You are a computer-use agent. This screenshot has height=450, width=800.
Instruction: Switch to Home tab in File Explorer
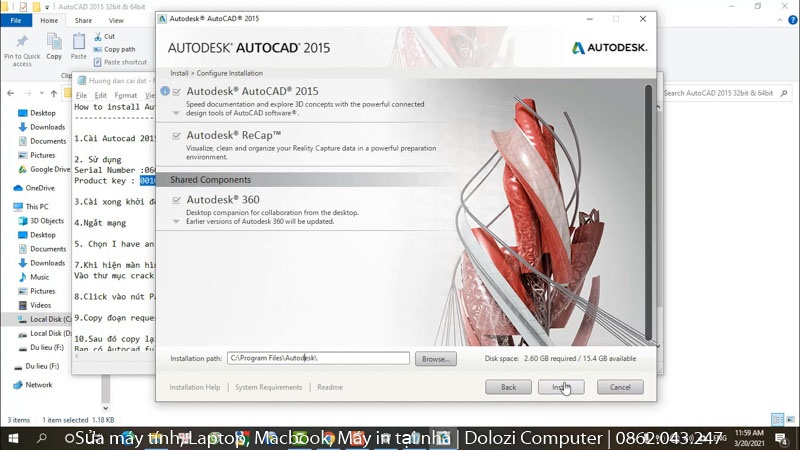click(49, 20)
